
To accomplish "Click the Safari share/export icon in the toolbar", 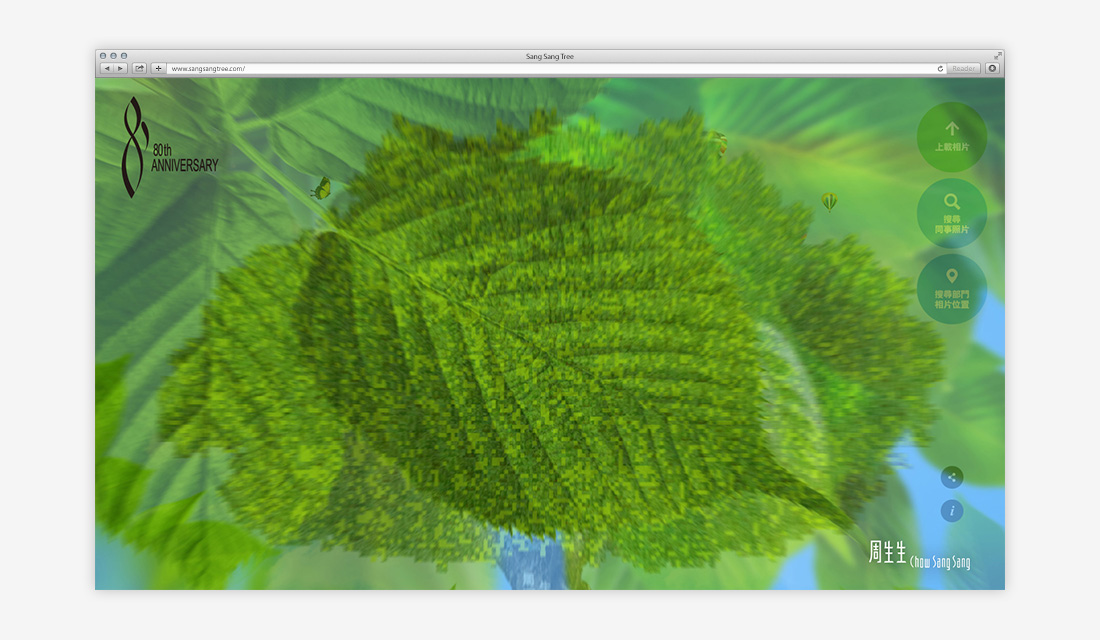I will pyautogui.click(x=139, y=68).
